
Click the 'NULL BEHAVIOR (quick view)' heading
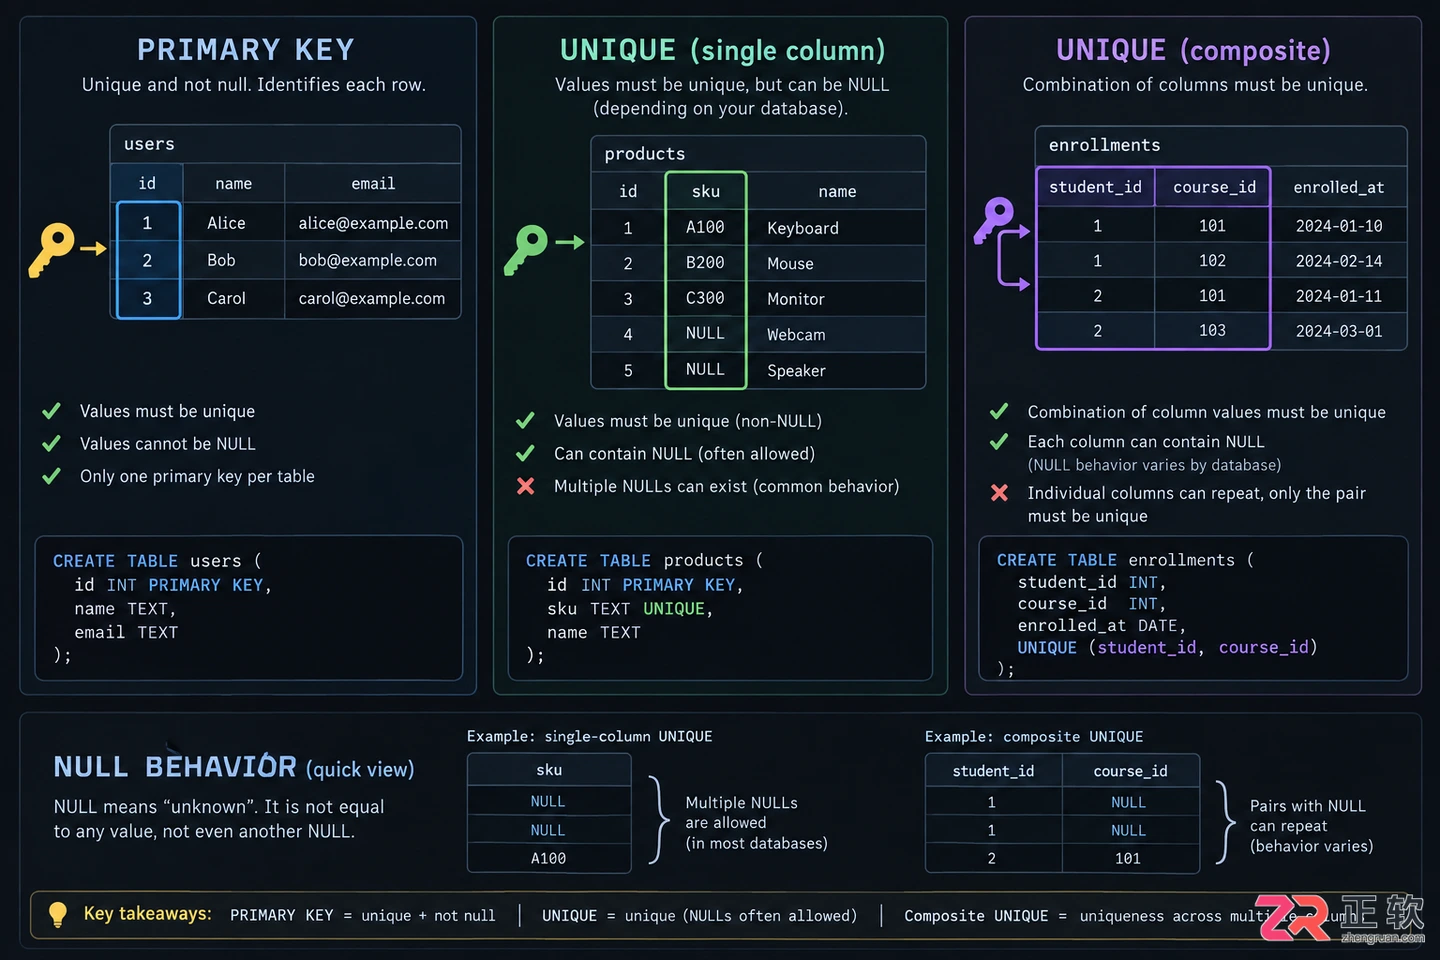coord(233,767)
